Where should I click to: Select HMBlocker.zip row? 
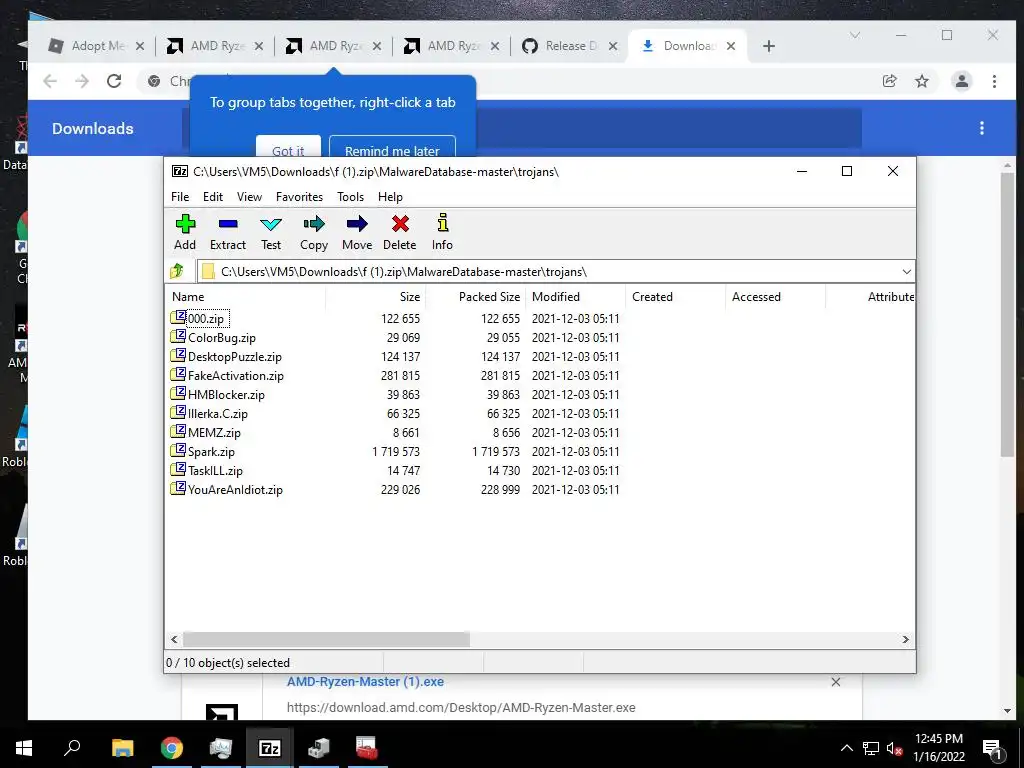[x=226, y=394]
